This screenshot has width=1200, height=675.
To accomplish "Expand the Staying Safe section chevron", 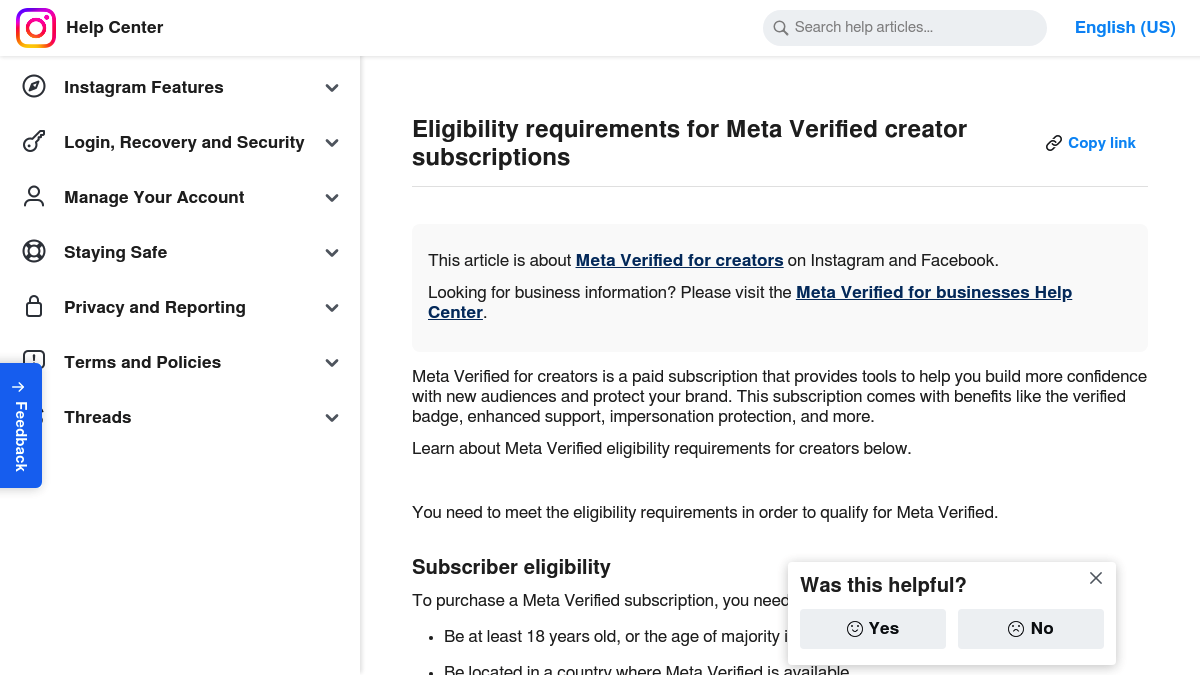I will pos(332,253).
